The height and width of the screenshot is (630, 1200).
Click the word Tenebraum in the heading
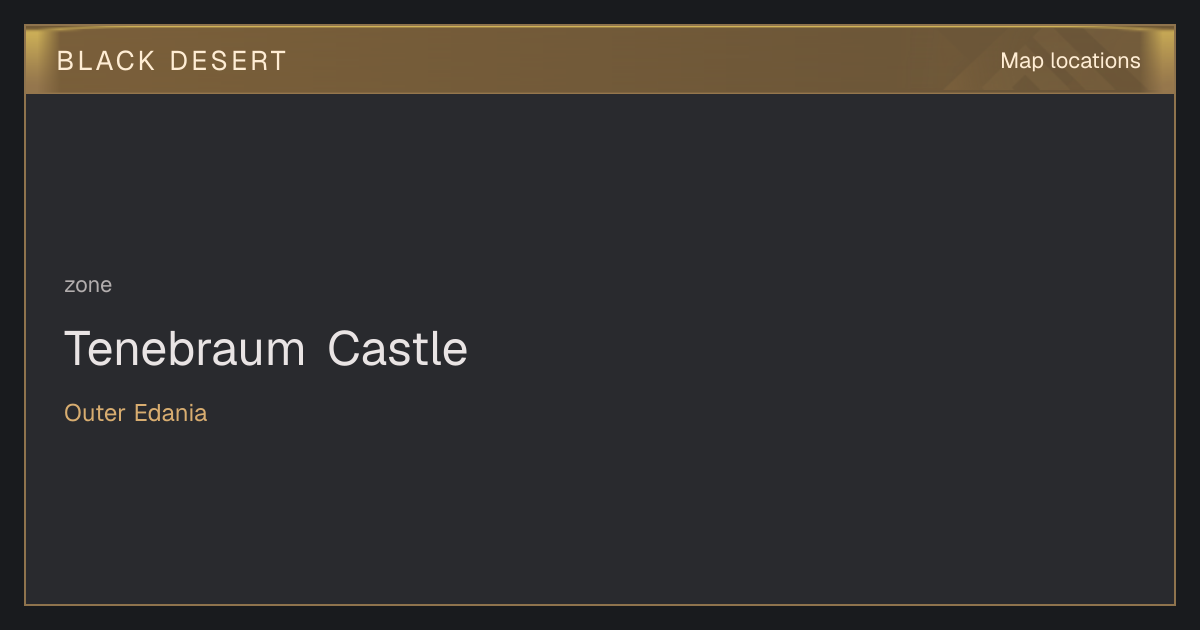pos(185,349)
